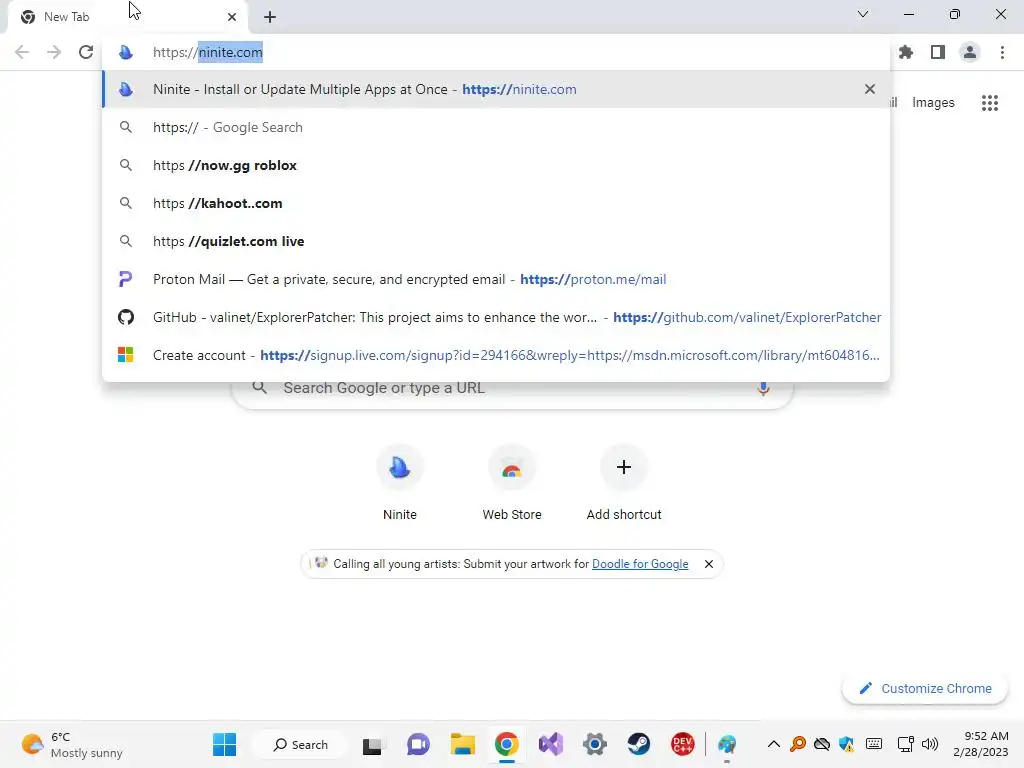1024x768 pixels.
Task: Open the clock showing 9:52 AM
Action: [x=981, y=744]
